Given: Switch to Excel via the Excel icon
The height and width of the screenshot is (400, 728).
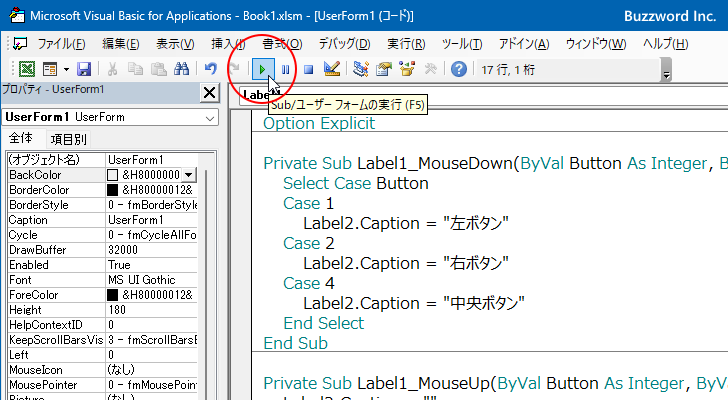Looking at the screenshot, I should coord(27,69).
